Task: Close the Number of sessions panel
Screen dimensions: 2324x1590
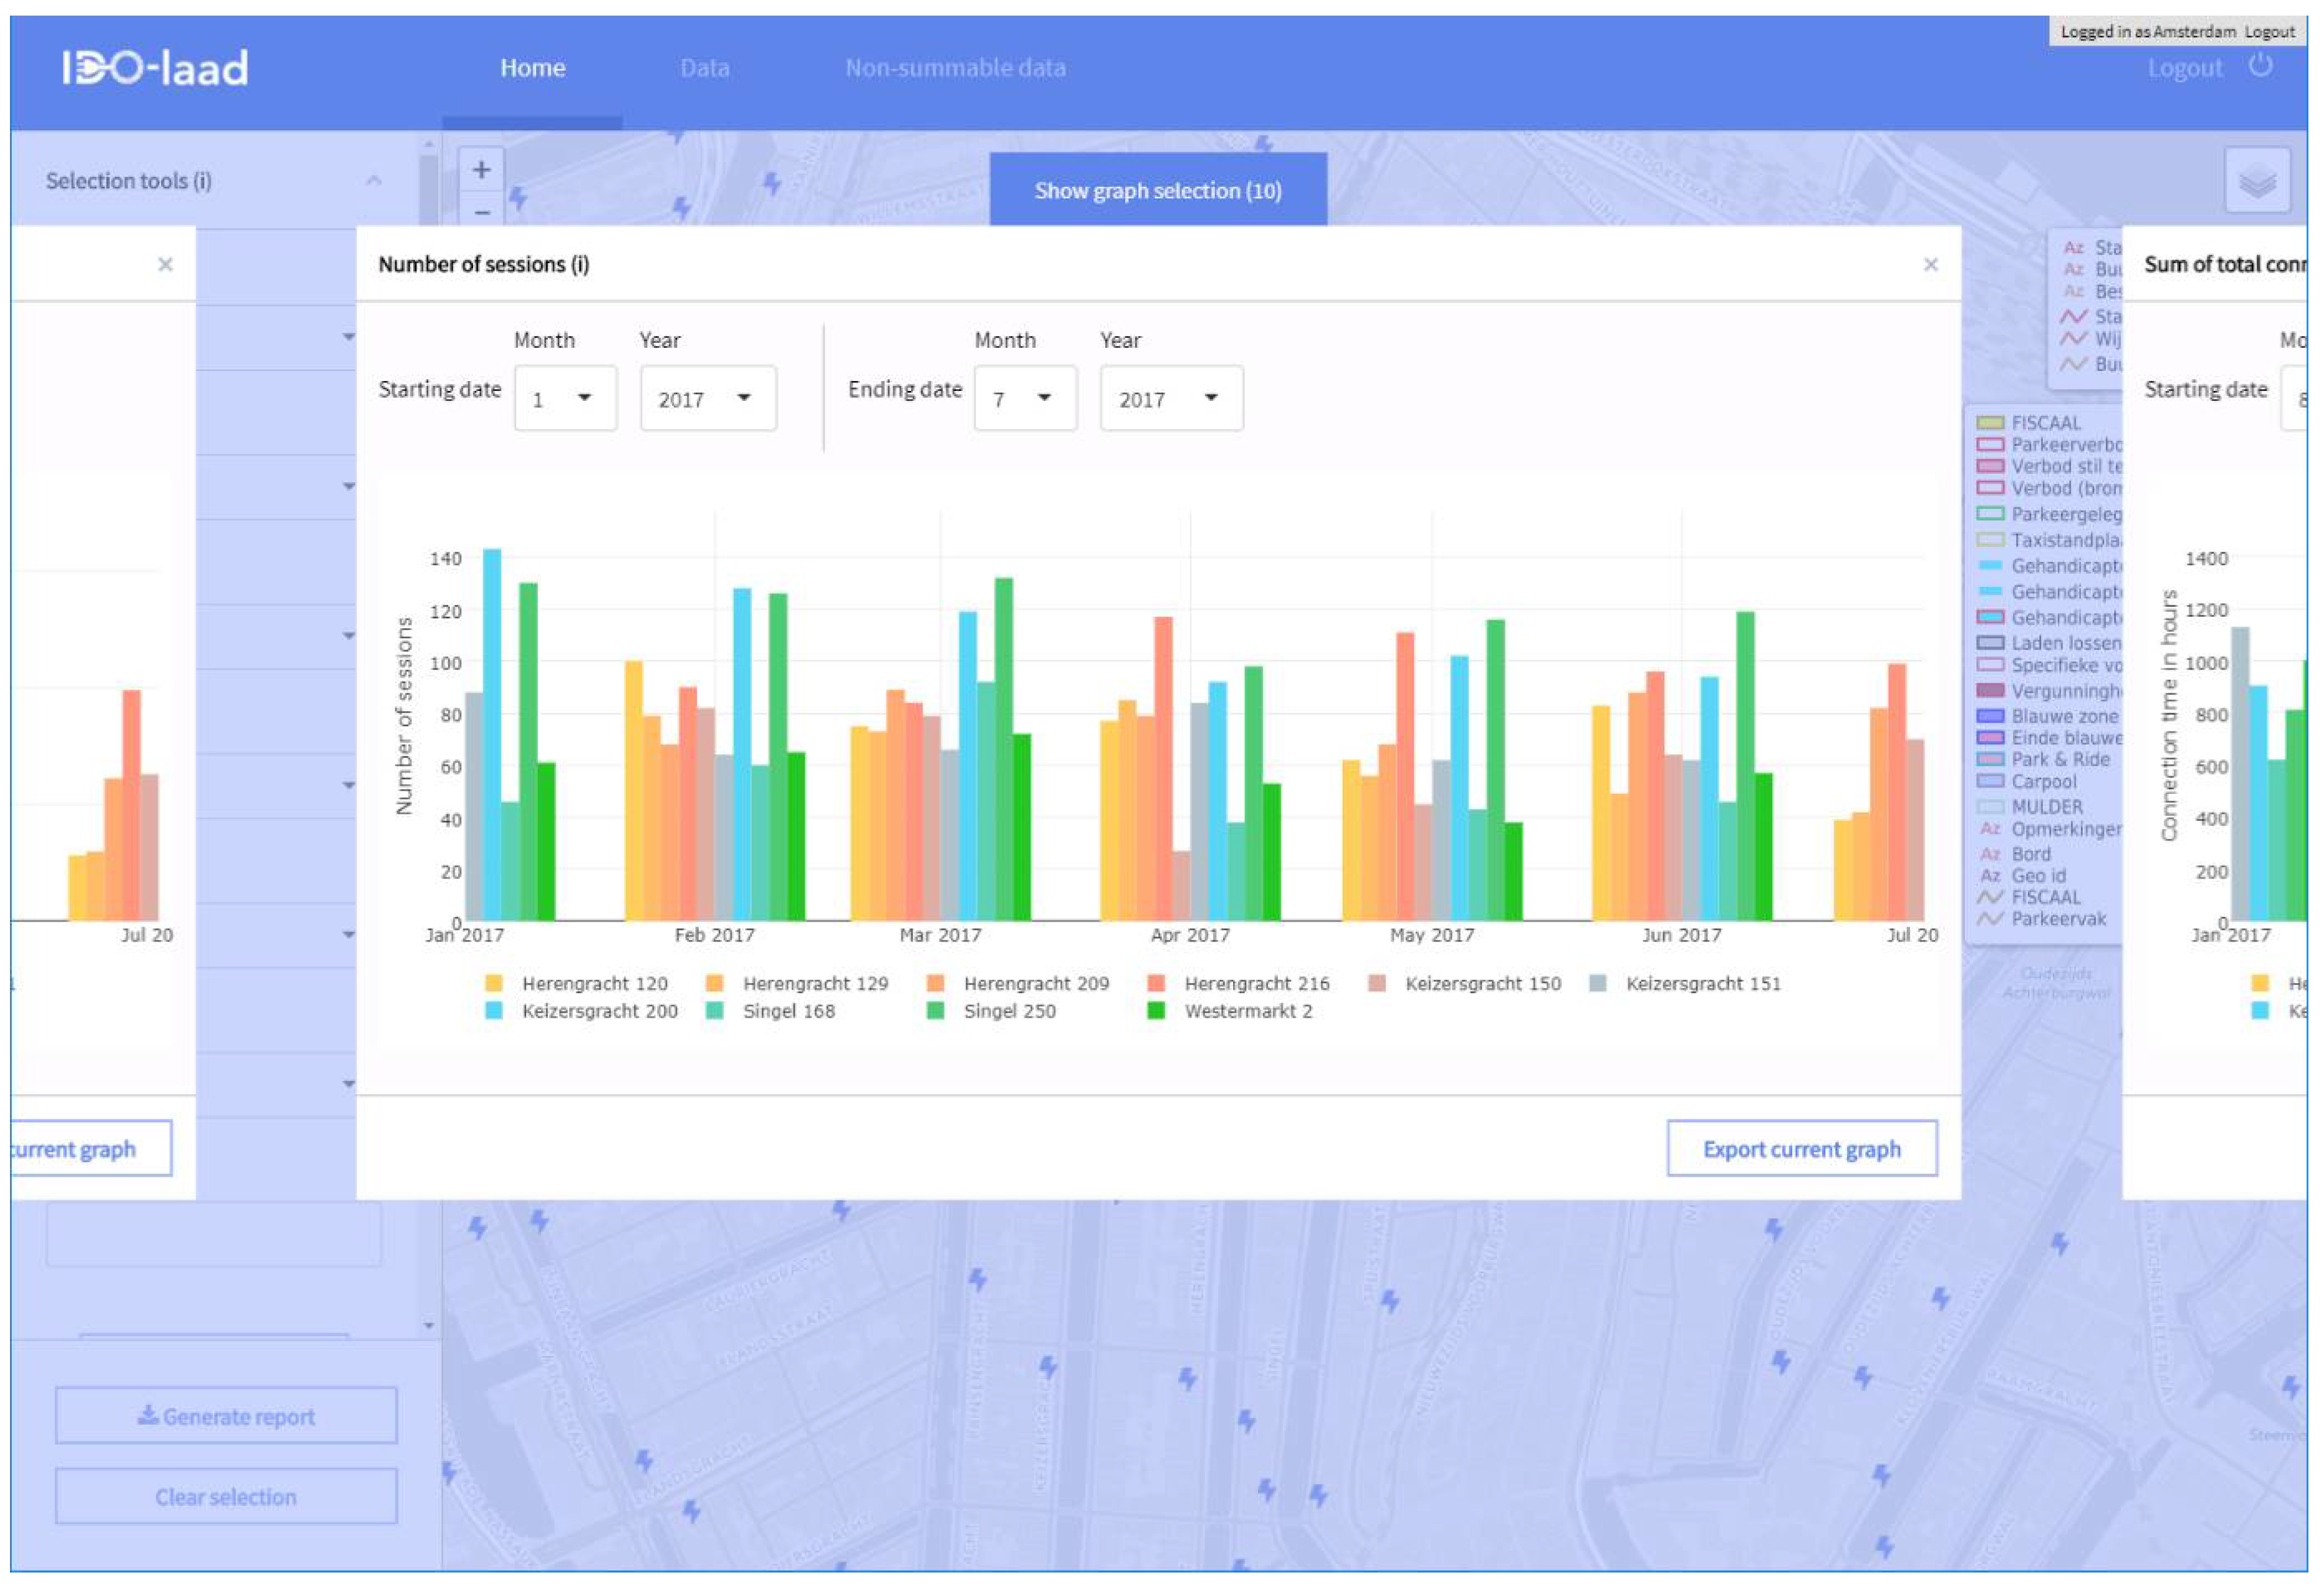Action: [x=1930, y=264]
